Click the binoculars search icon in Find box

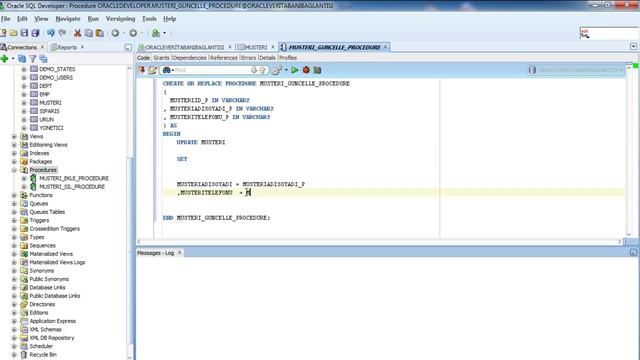coord(167,70)
